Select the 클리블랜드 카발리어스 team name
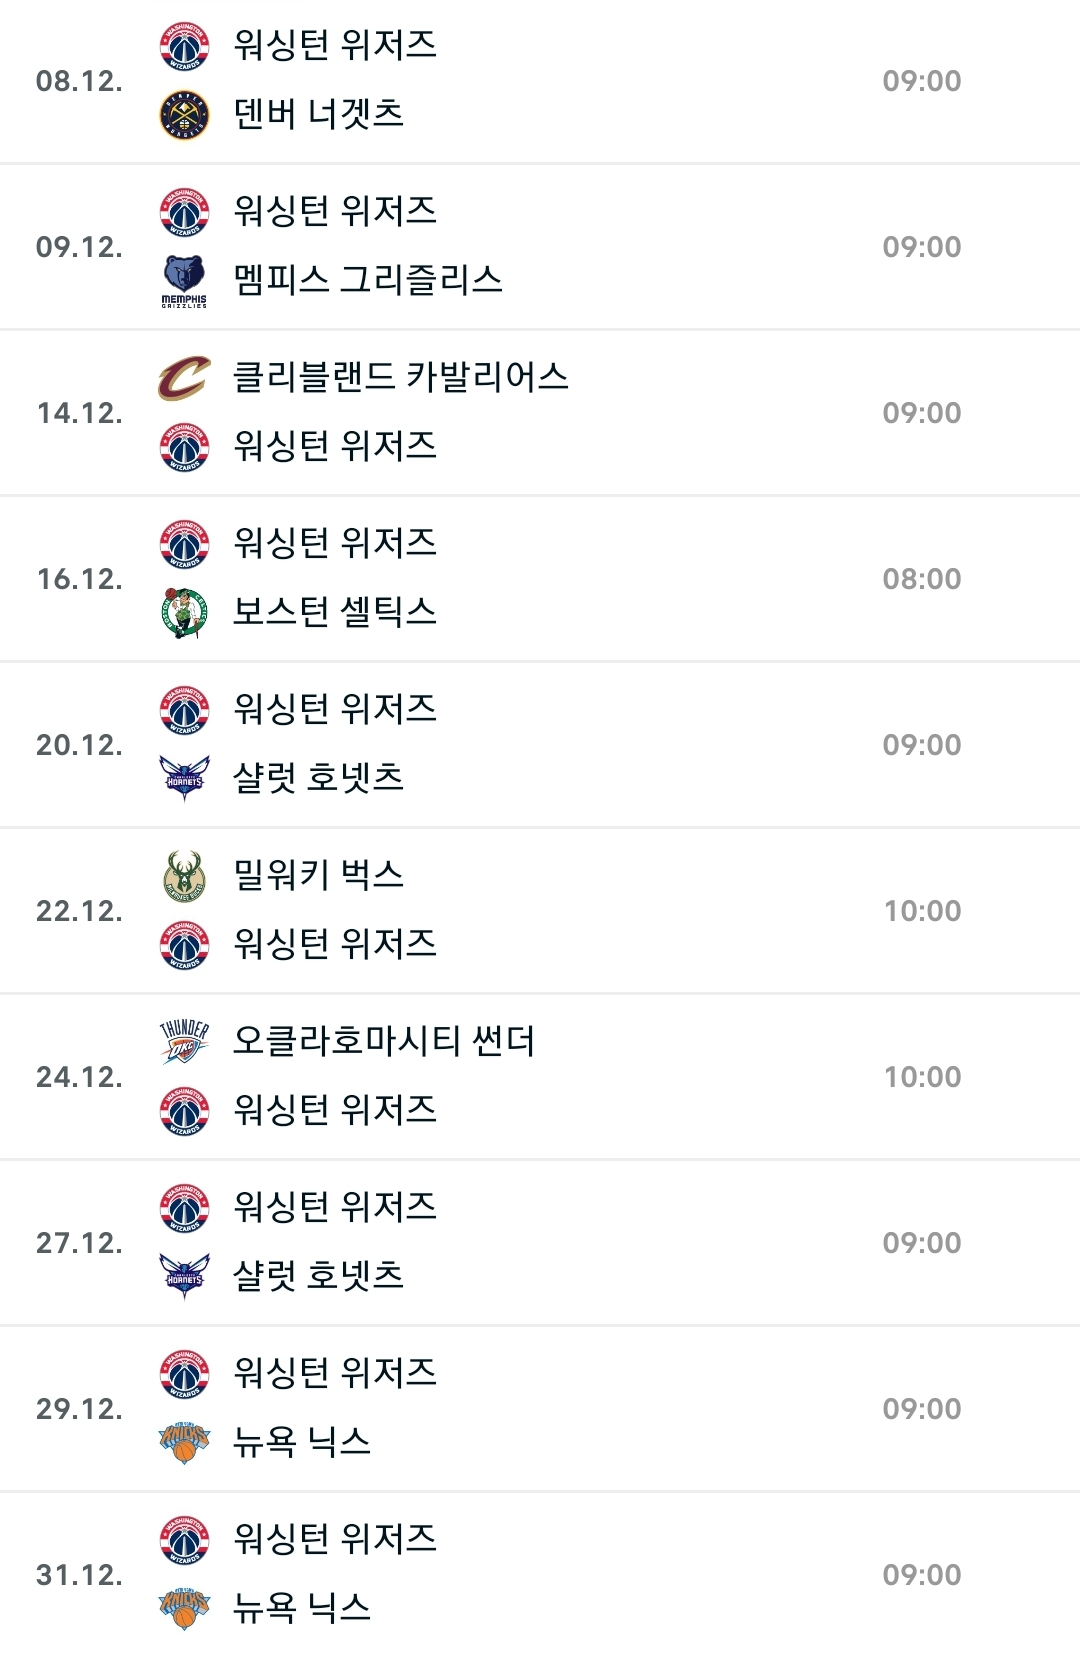The width and height of the screenshot is (1080, 1656). pyautogui.click(x=400, y=378)
